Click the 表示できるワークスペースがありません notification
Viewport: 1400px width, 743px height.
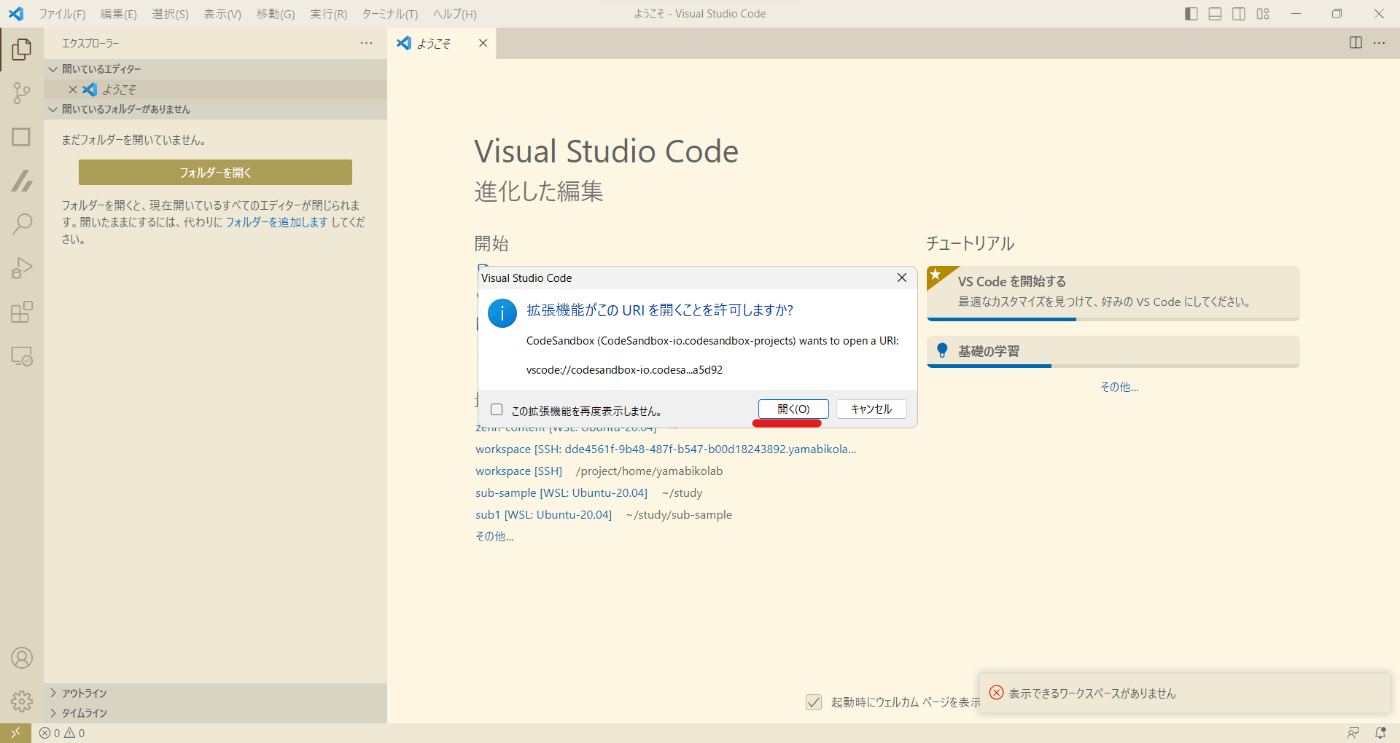pyautogui.click(x=1185, y=693)
